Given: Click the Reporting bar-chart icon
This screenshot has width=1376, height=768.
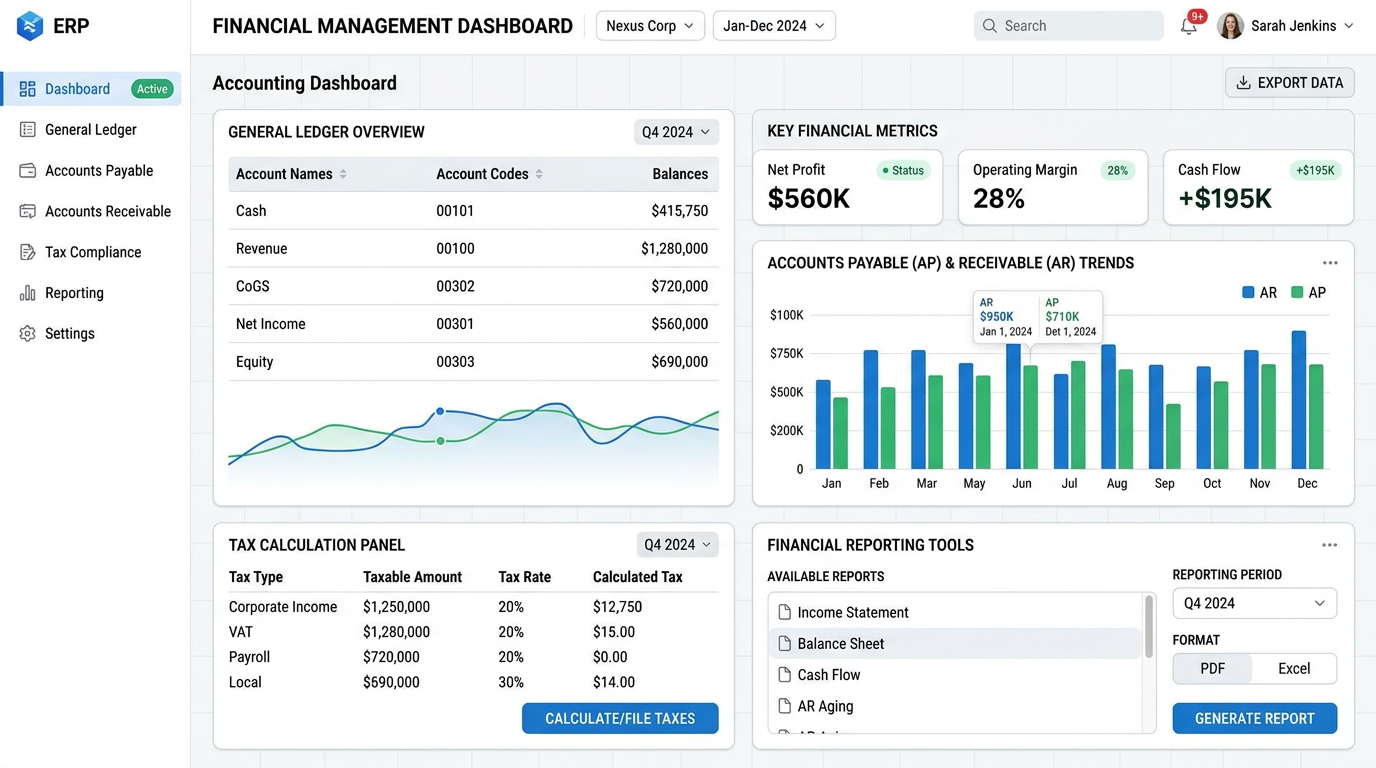Looking at the screenshot, I should pos(28,293).
